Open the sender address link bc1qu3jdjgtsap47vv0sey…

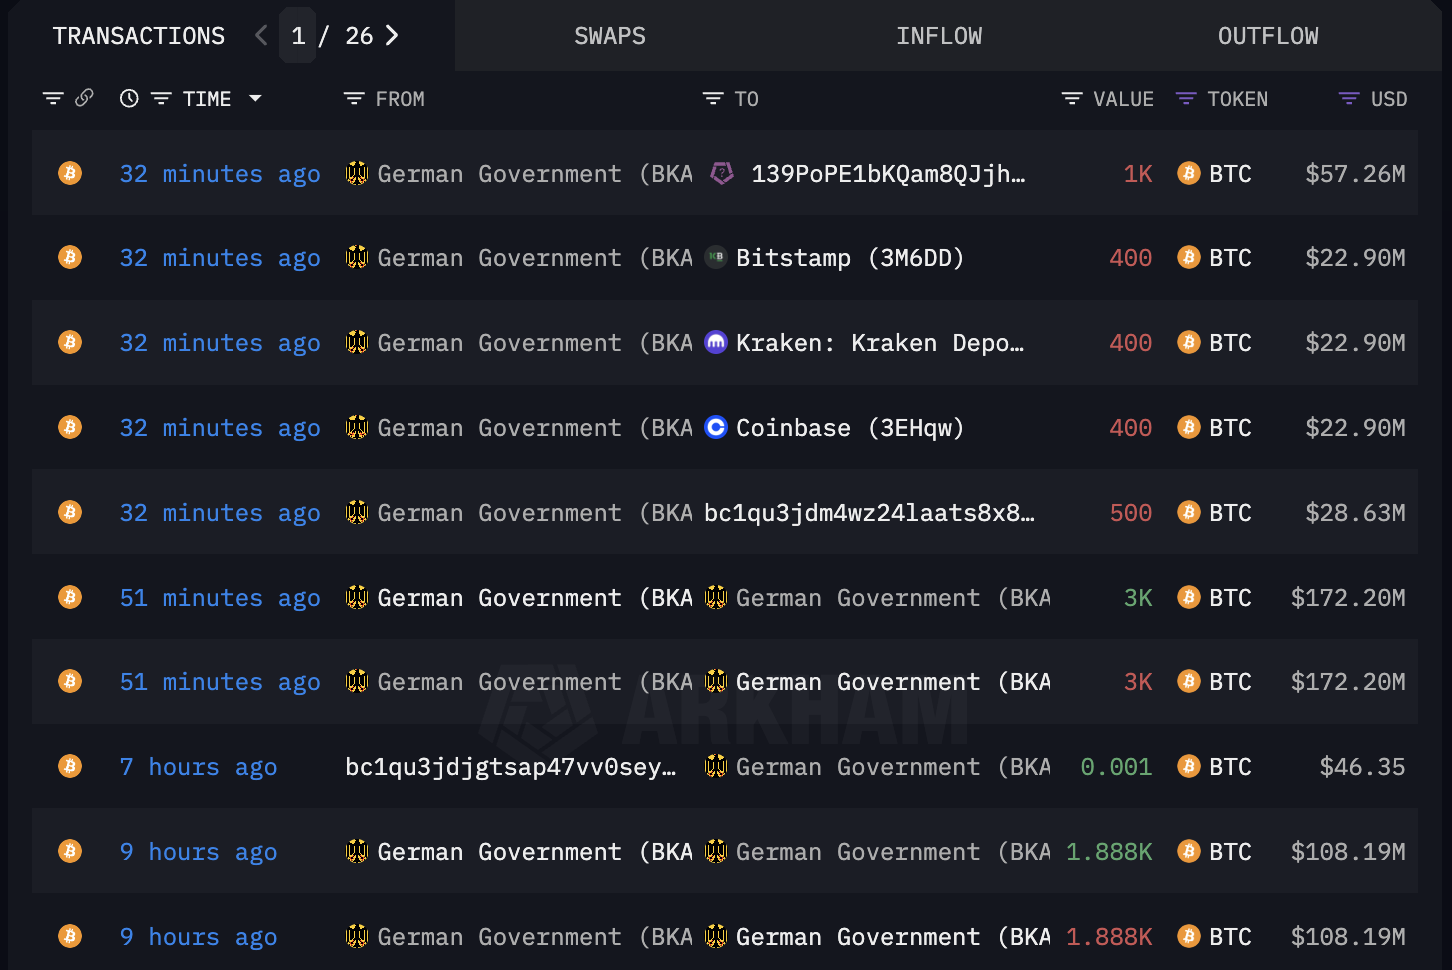(511, 766)
